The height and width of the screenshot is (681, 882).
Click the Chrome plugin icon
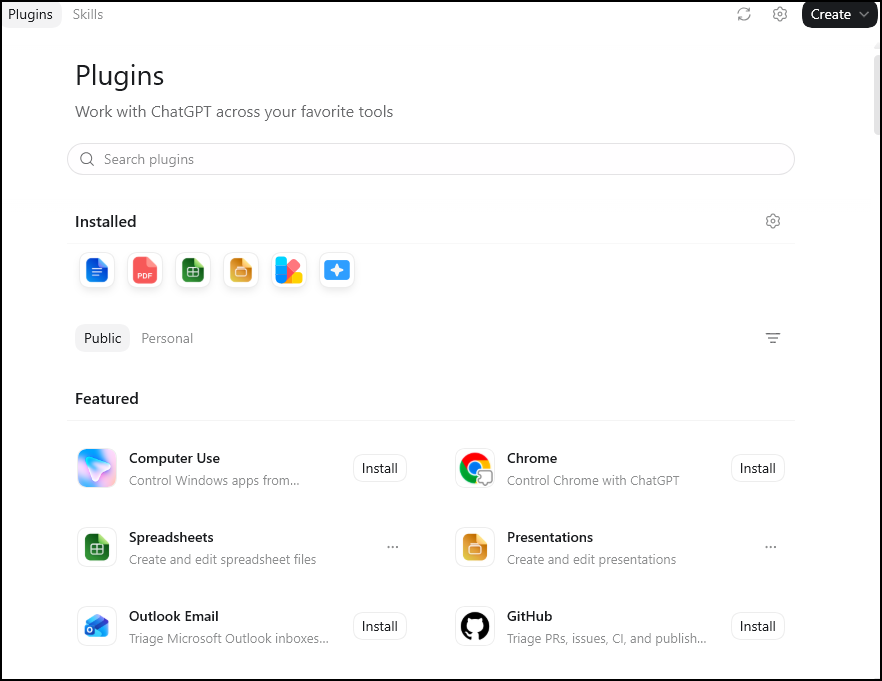tap(475, 468)
